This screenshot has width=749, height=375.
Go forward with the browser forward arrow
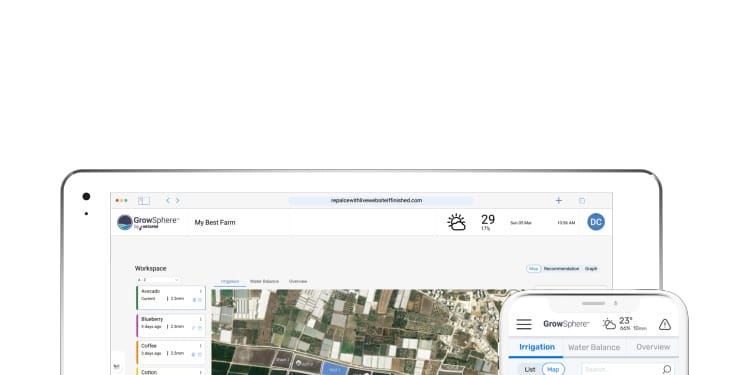pos(178,201)
